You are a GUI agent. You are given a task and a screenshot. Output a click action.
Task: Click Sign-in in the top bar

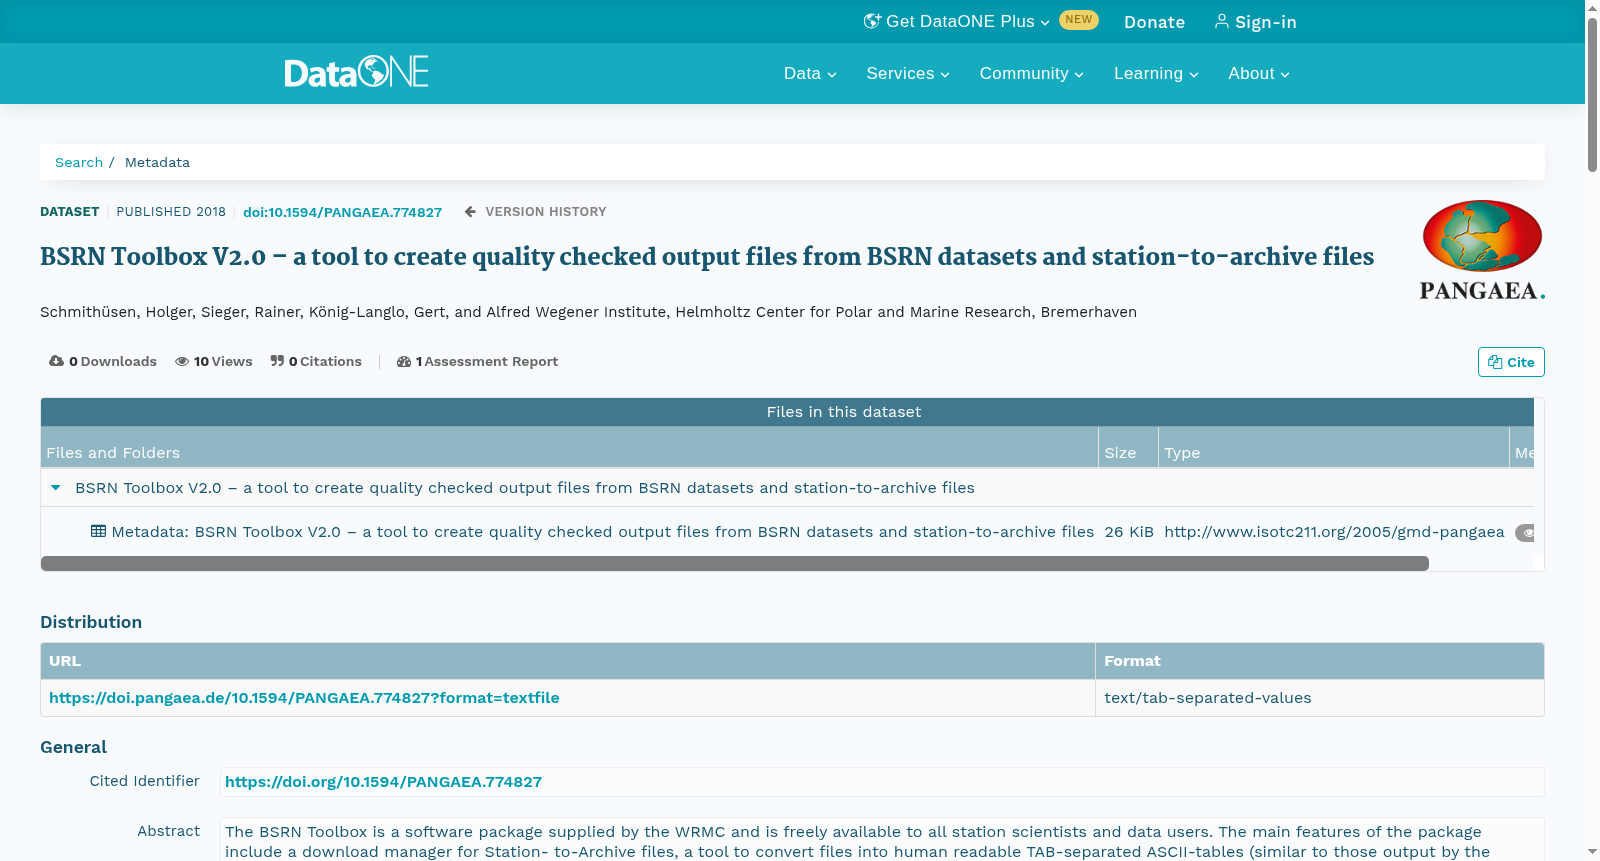pyautogui.click(x=1255, y=22)
